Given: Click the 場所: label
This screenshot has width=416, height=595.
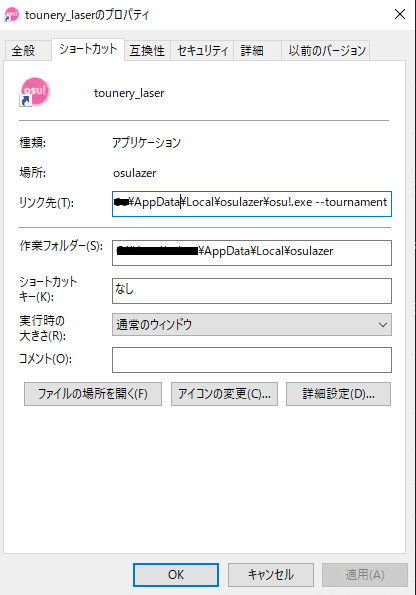Looking at the screenshot, I should (x=33, y=173).
